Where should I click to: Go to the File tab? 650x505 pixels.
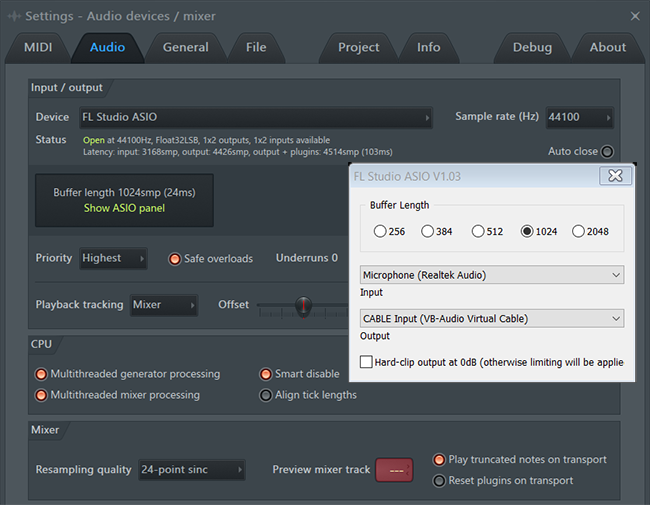[256, 47]
